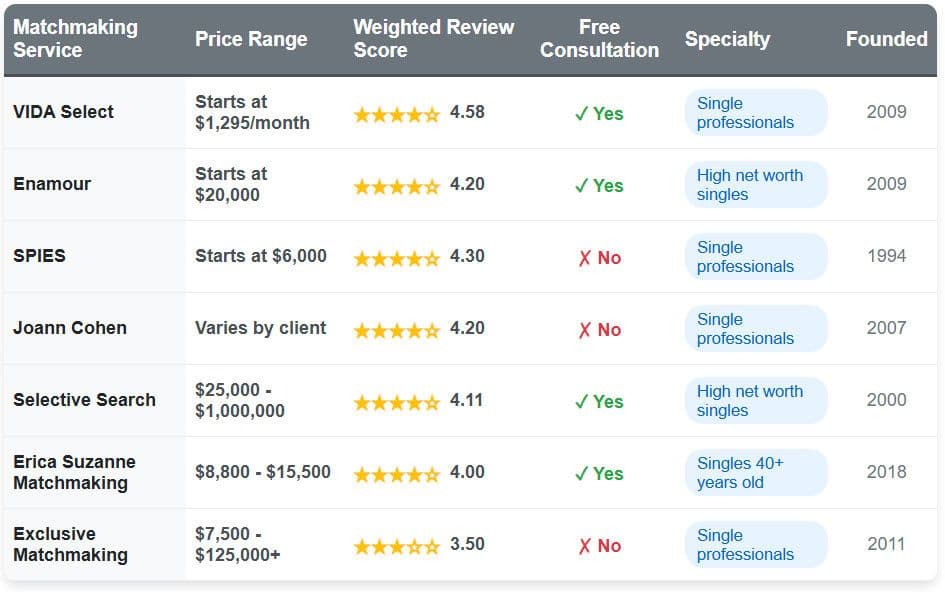This screenshot has height=592, width=945.
Task: Click the Free Consultation column header
Action: pos(599,39)
